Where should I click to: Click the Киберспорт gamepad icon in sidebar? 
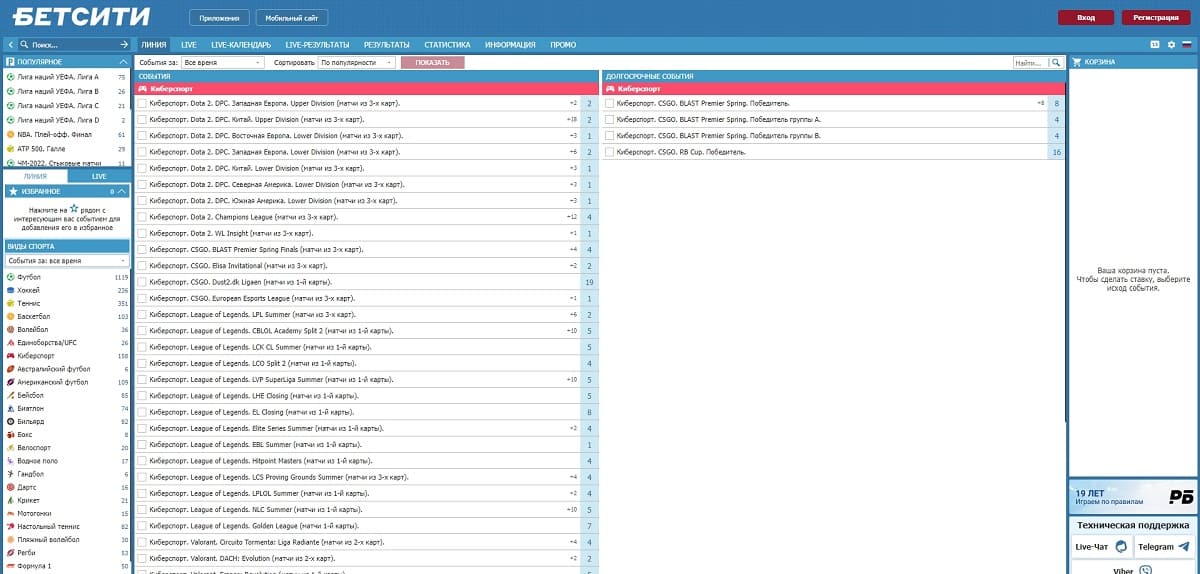click(x=11, y=355)
